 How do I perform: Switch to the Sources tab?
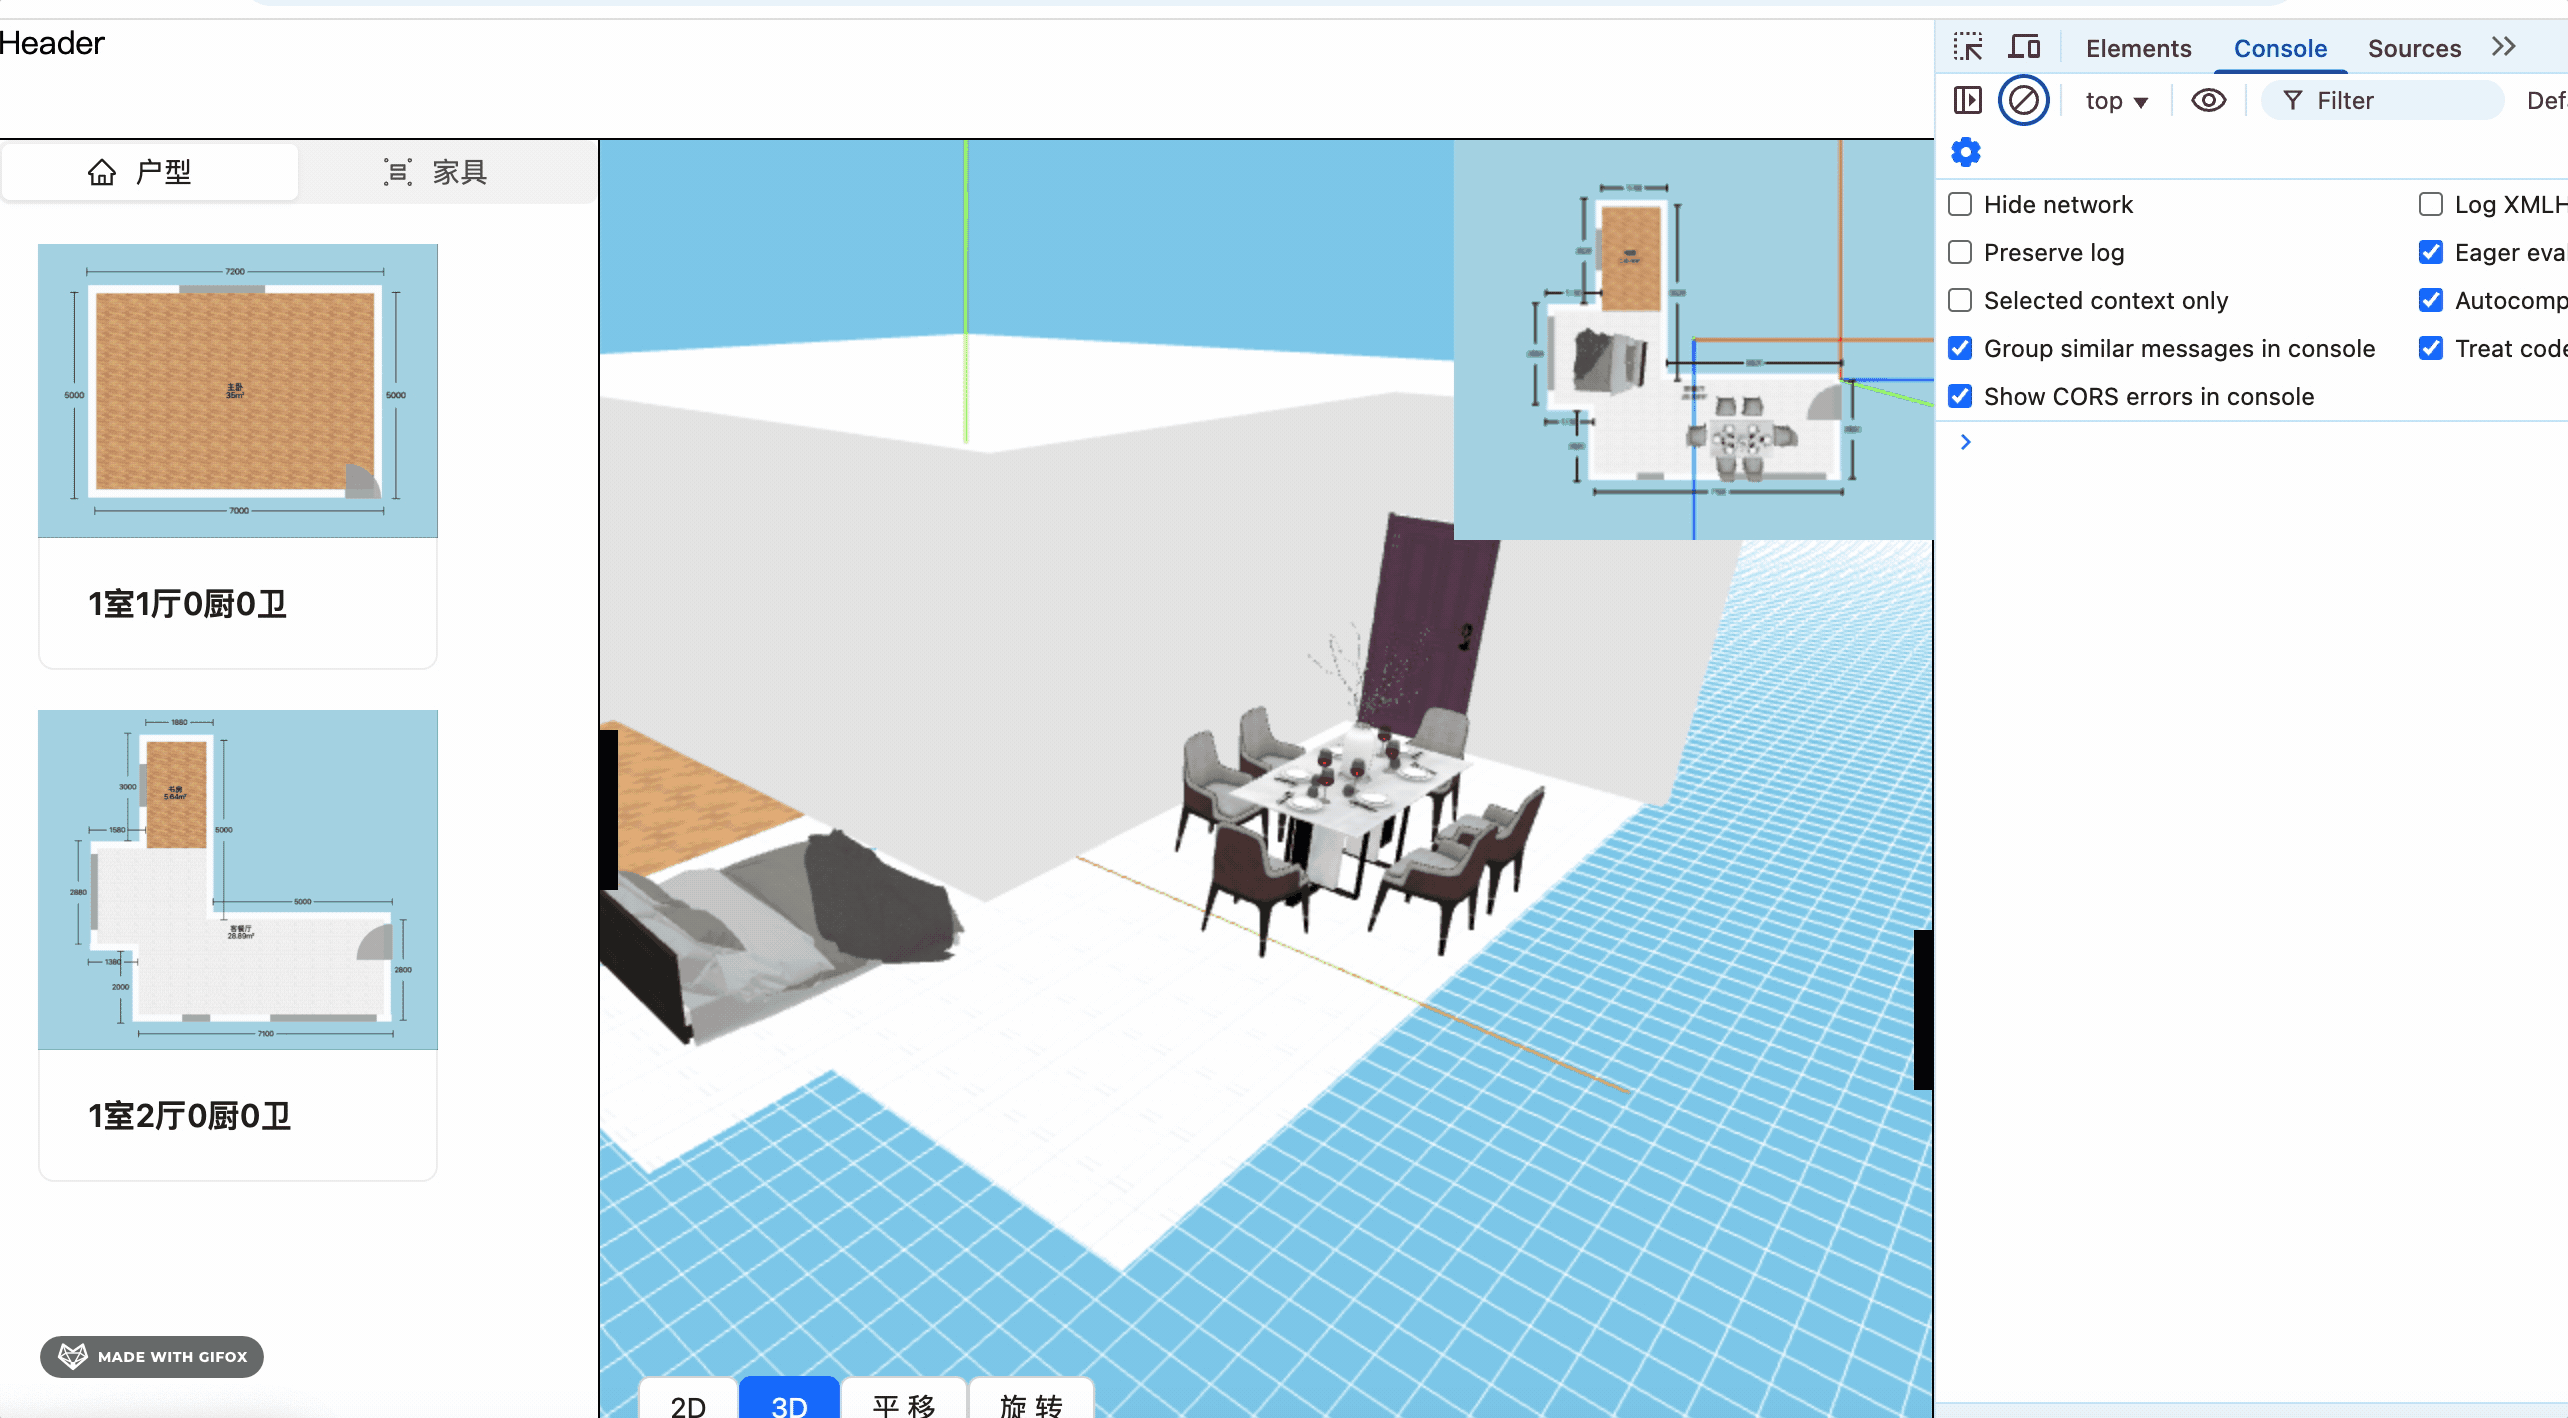point(2414,48)
